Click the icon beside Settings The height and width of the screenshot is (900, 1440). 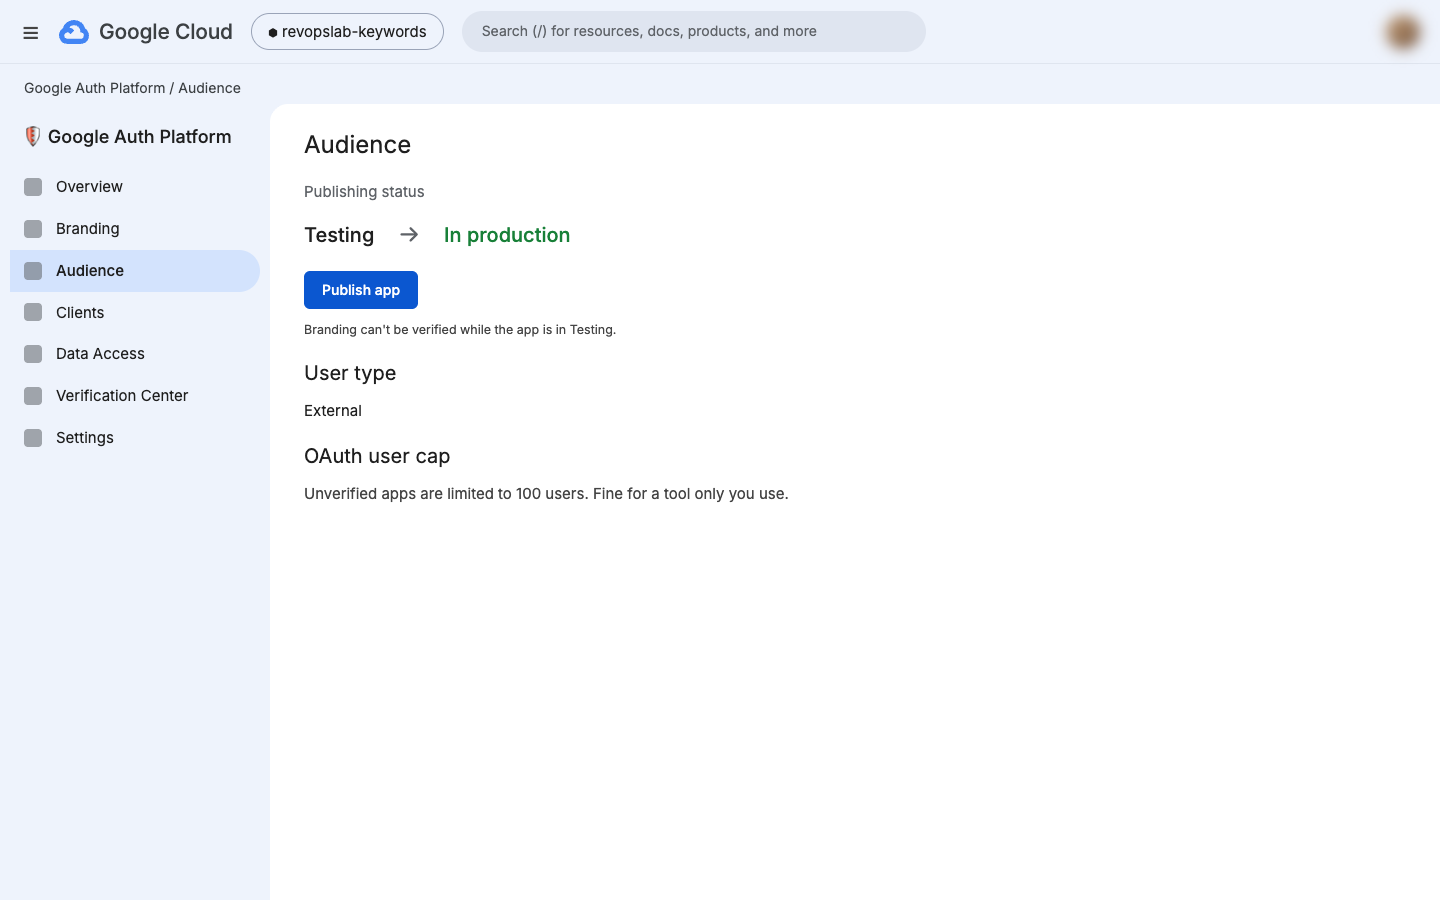pyautogui.click(x=33, y=438)
